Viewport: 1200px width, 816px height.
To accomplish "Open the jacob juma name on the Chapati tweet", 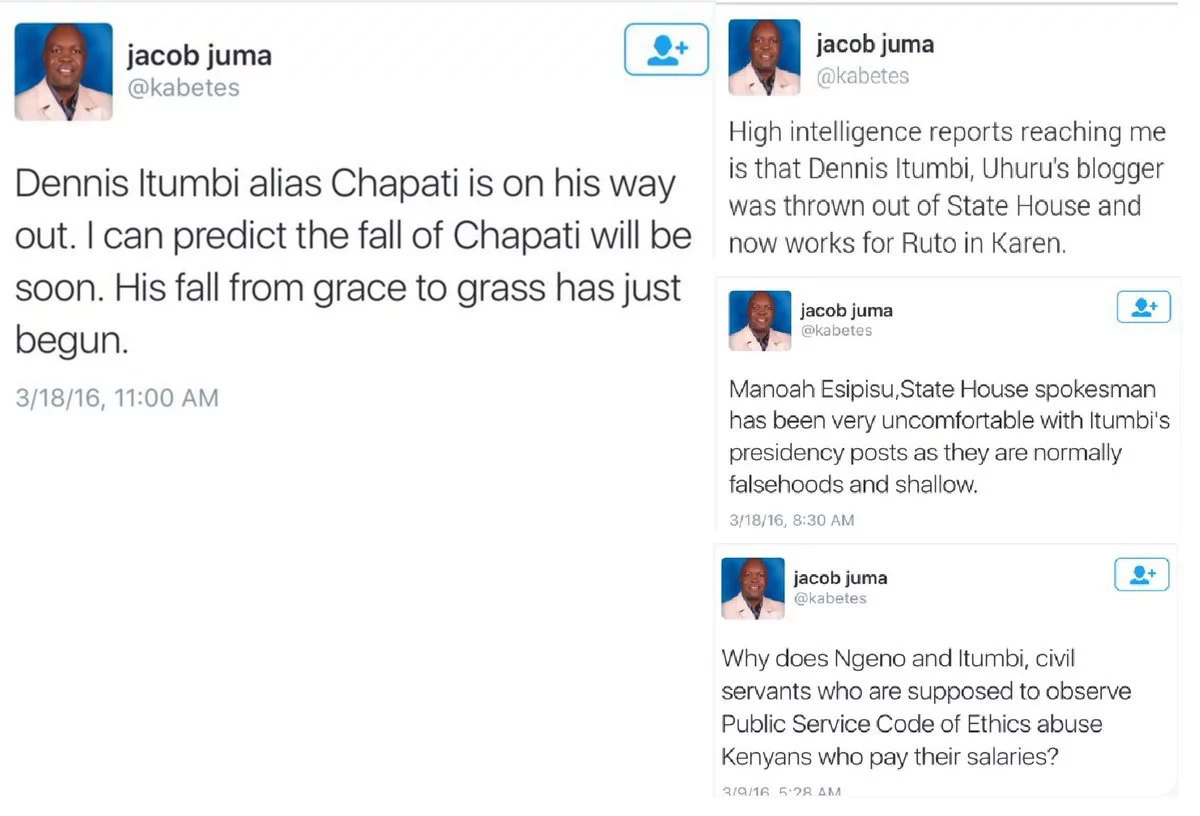I will tap(199, 54).
